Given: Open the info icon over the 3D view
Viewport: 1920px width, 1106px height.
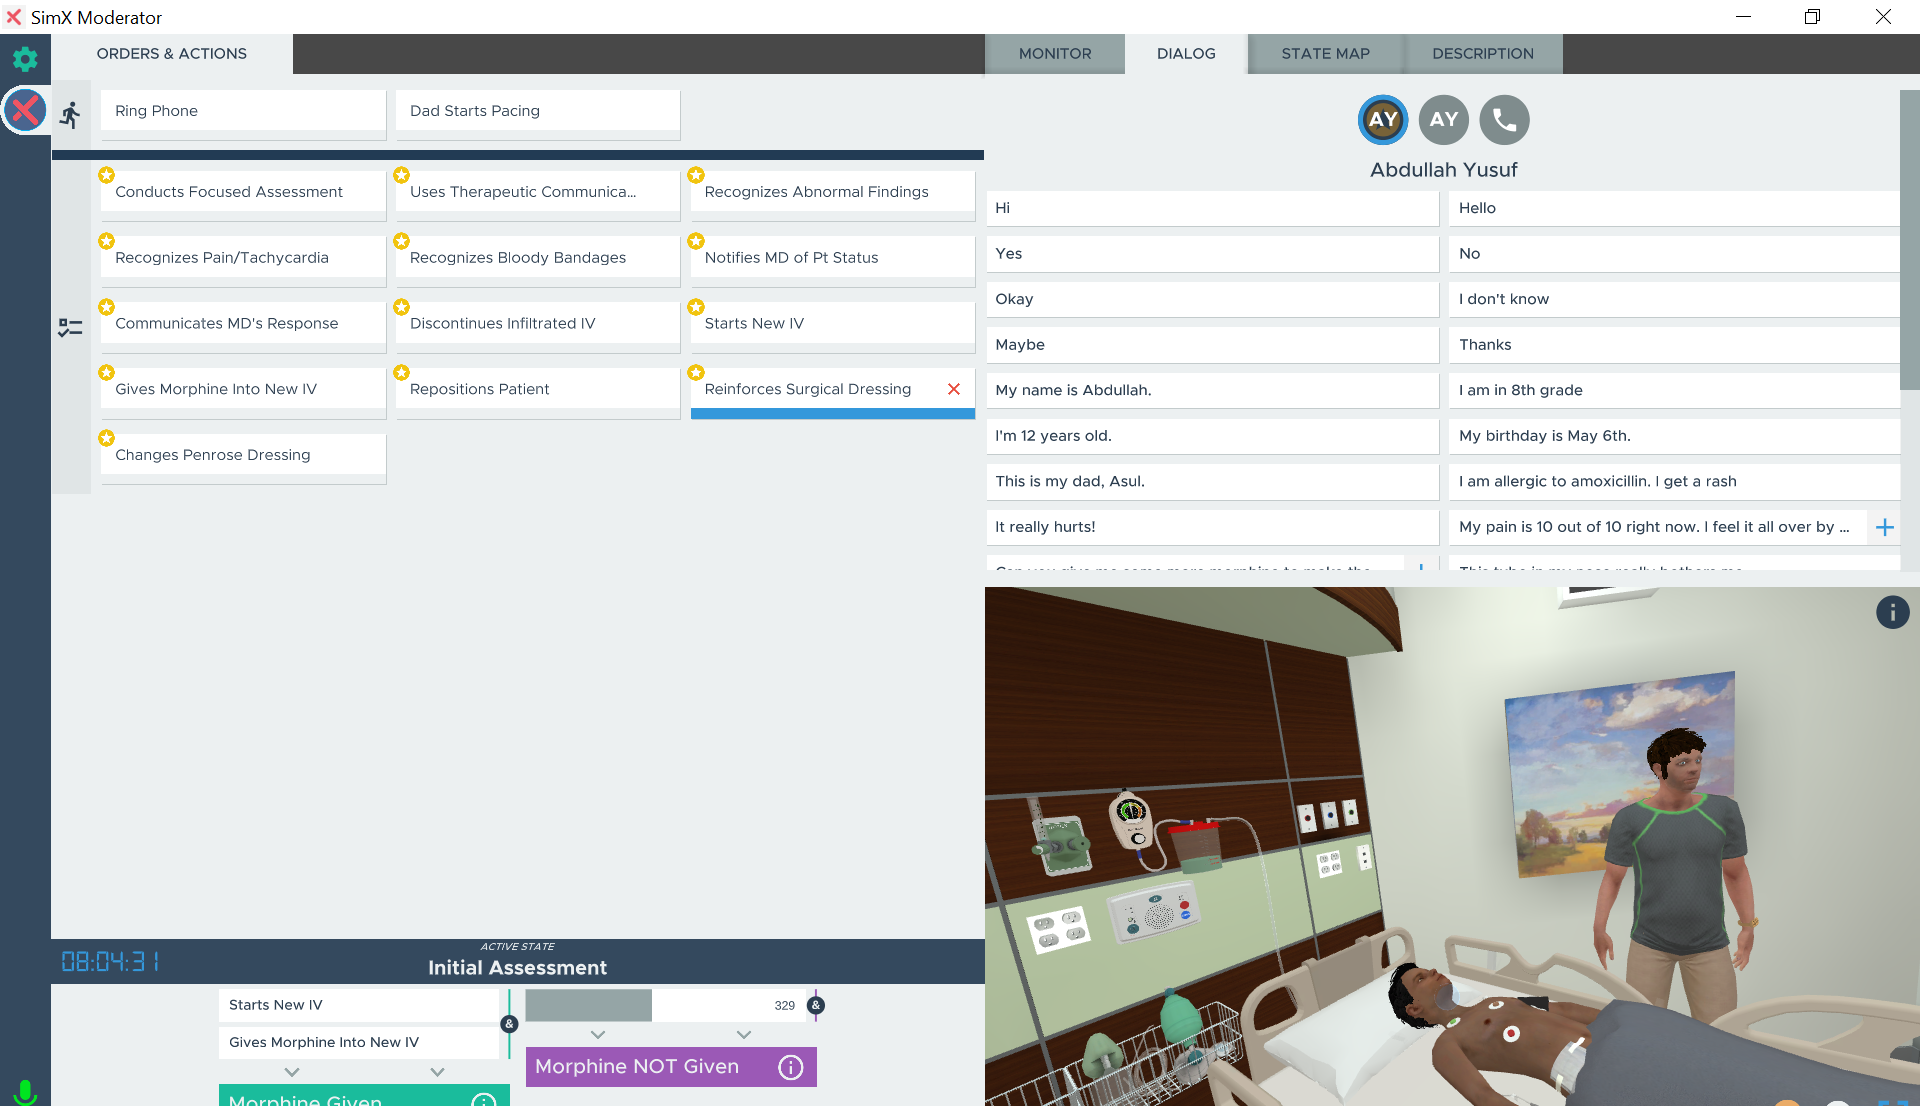Looking at the screenshot, I should click(x=1892, y=612).
